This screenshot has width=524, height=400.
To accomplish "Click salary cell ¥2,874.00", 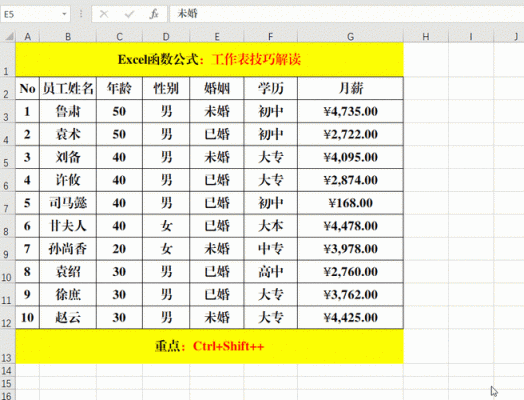I will click(351, 180).
